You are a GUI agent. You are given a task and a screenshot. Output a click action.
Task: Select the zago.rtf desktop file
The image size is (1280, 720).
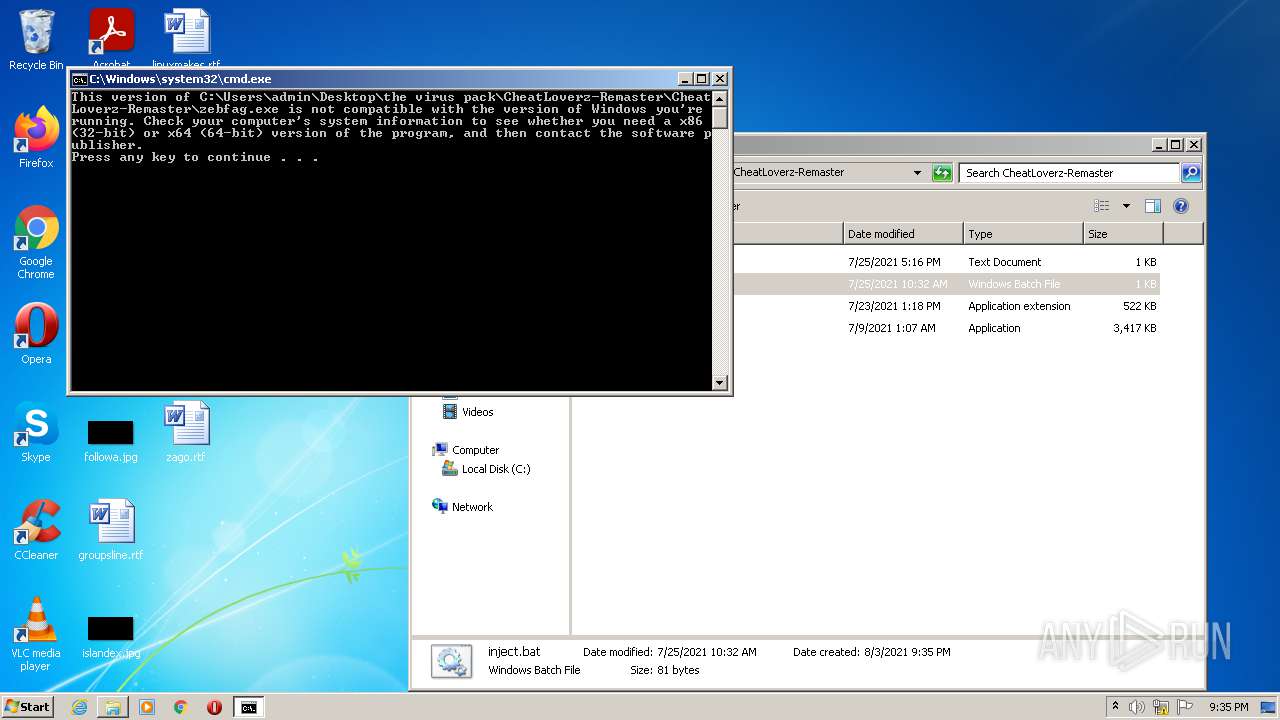coord(186,432)
